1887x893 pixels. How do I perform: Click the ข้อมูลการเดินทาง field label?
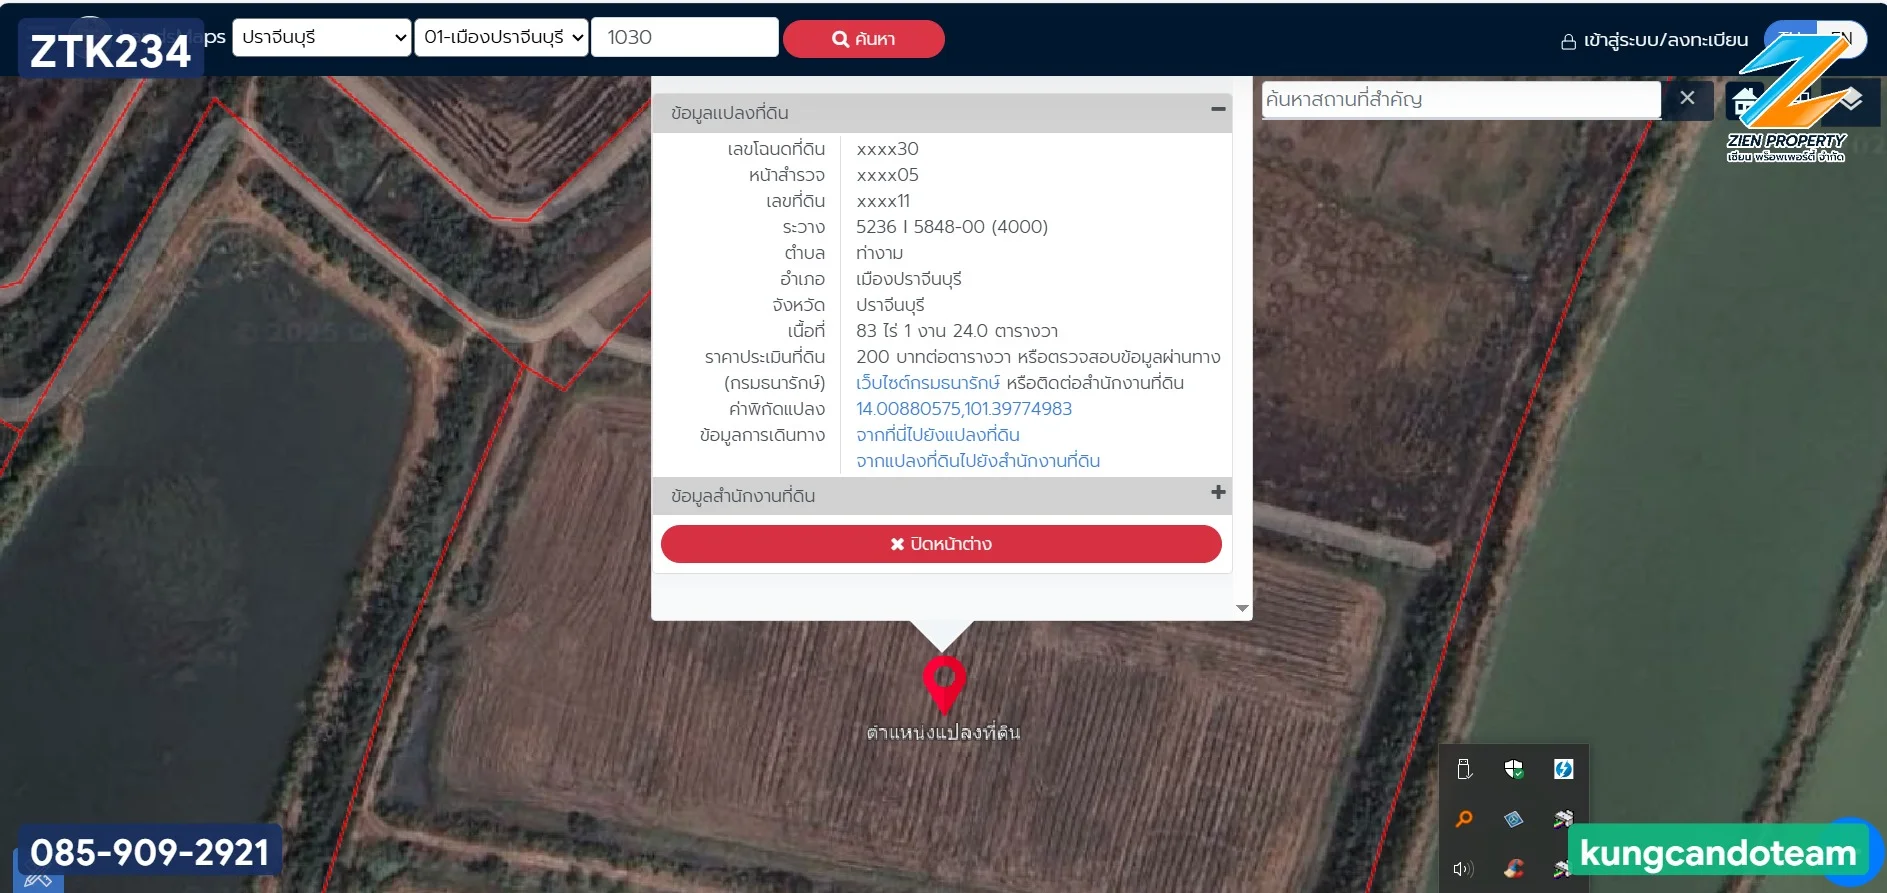(x=763, y=435)
